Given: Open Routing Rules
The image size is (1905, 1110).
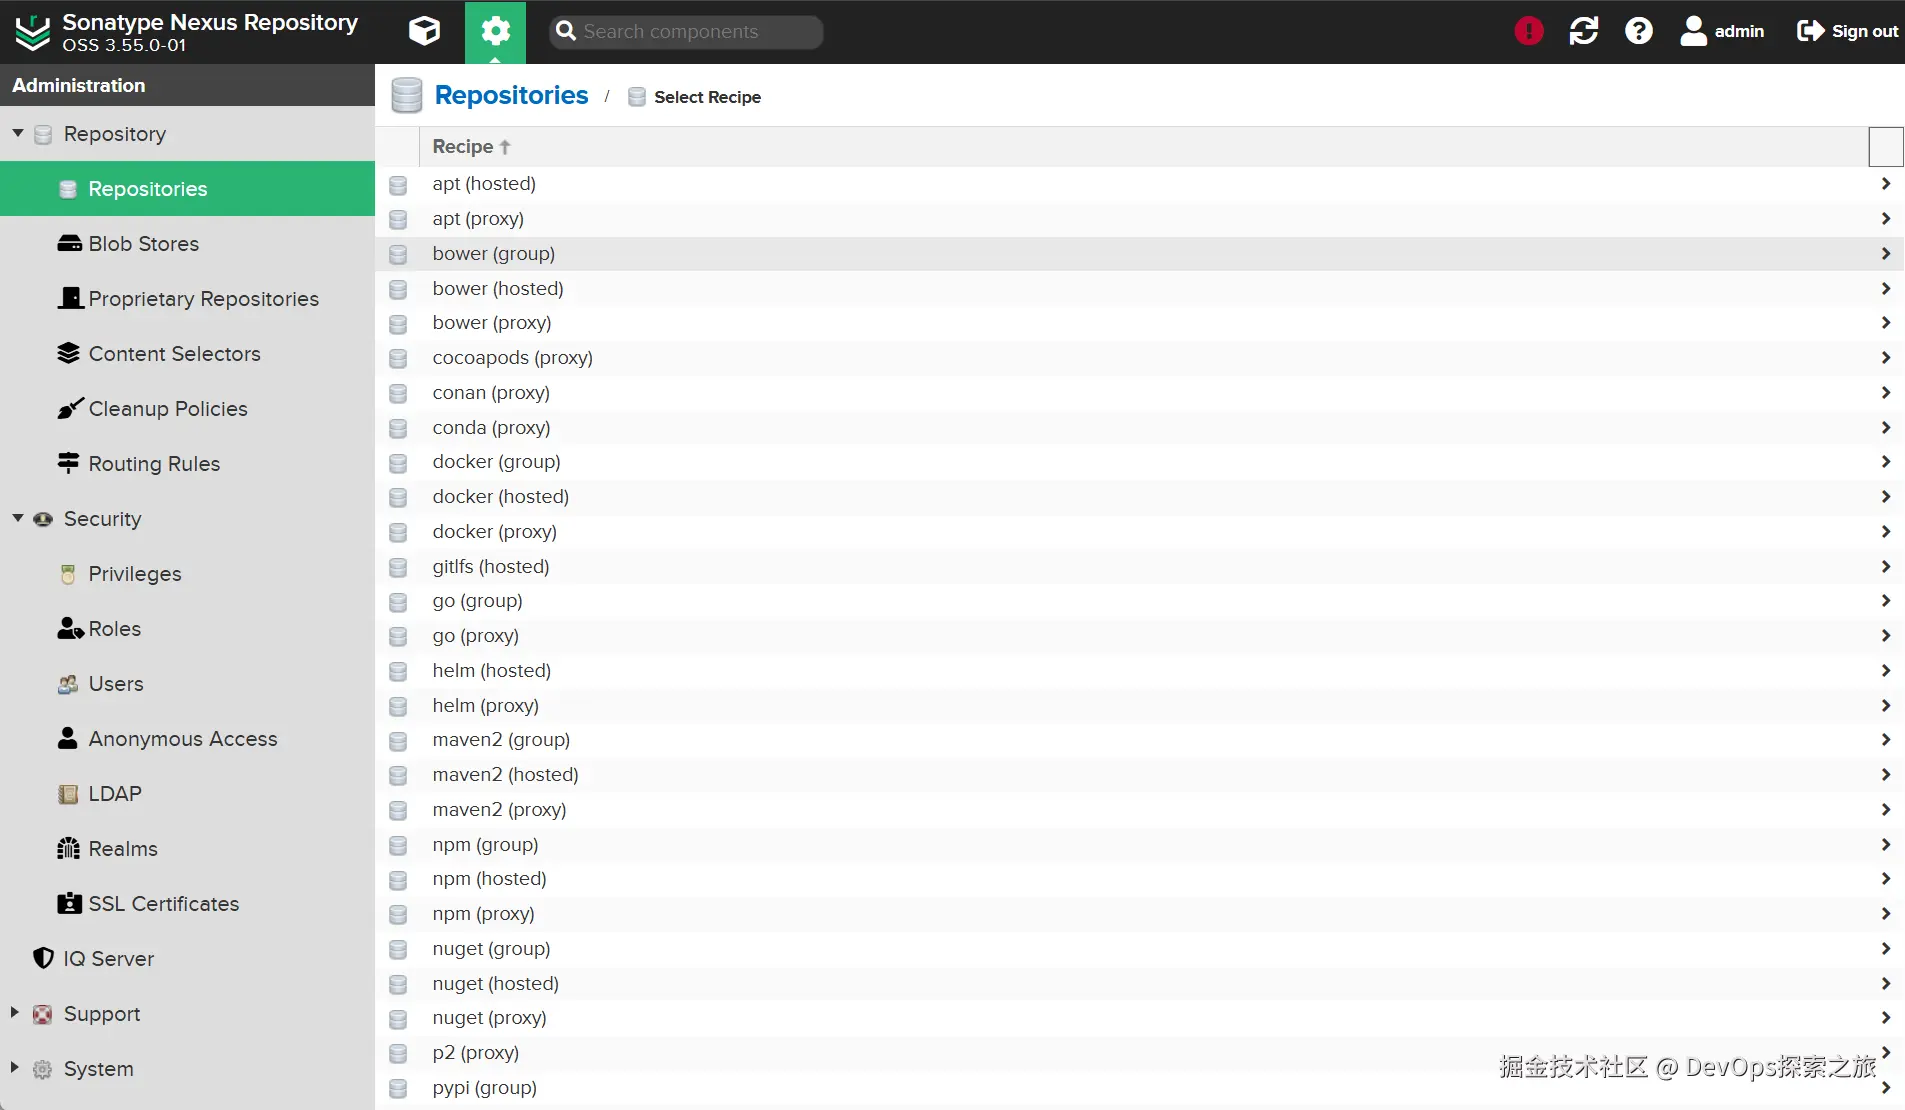Looking at the screenshot, I should pyautogui.click(x=187, y=464).
